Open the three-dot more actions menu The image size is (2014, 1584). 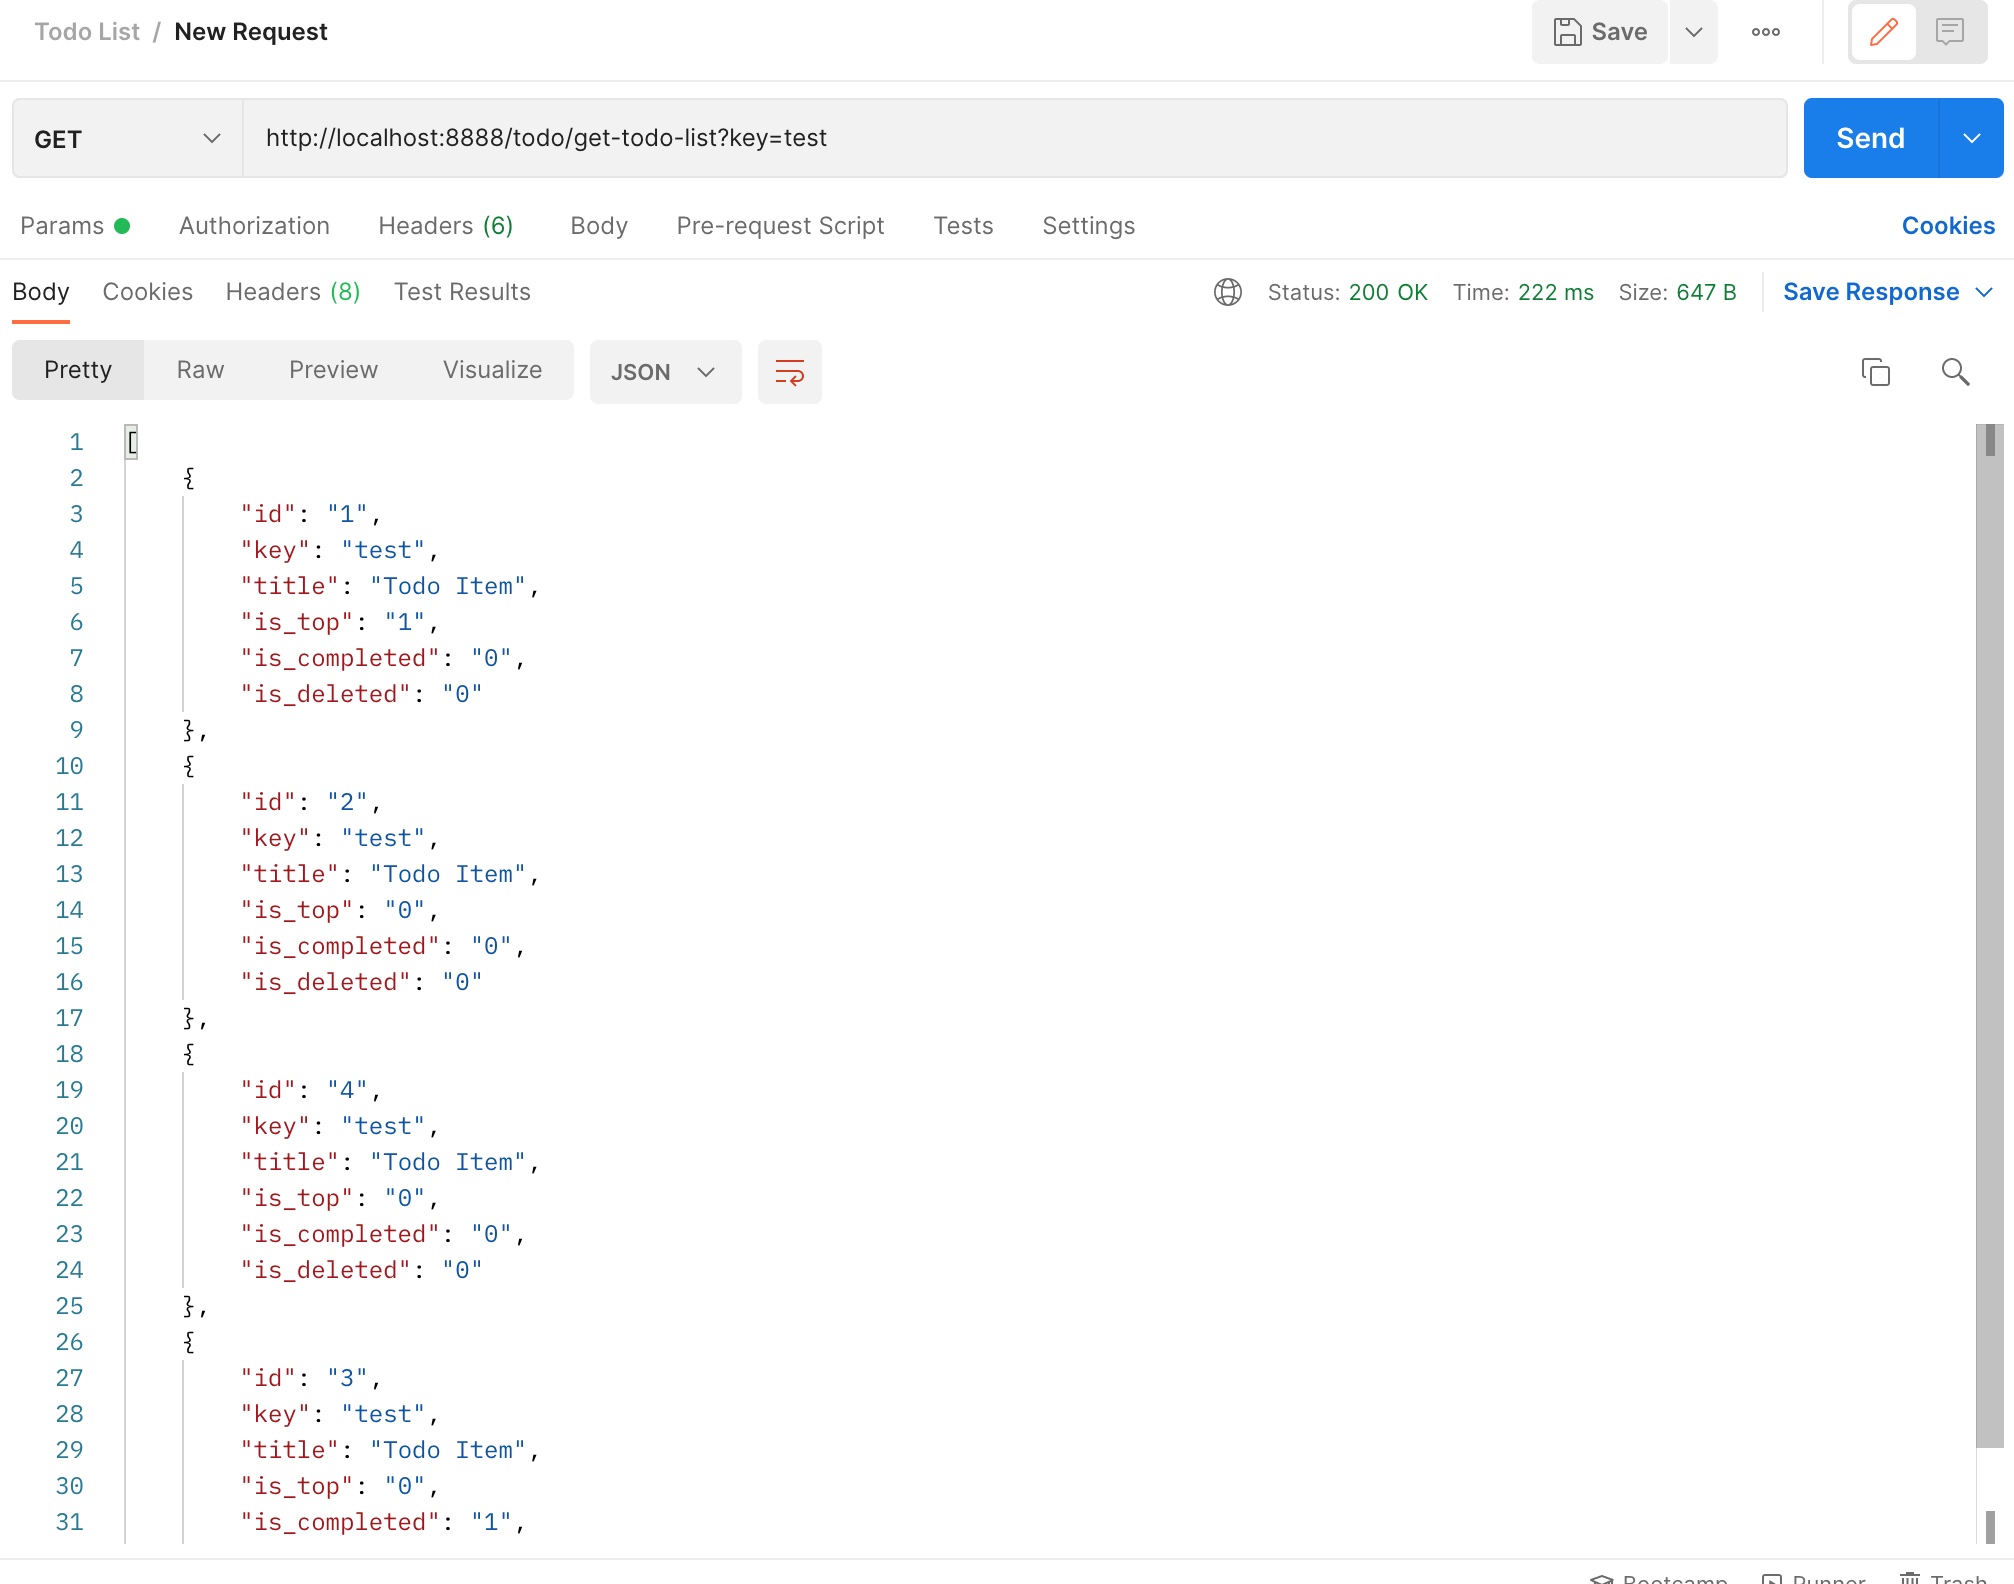[x=1766, y=32]
